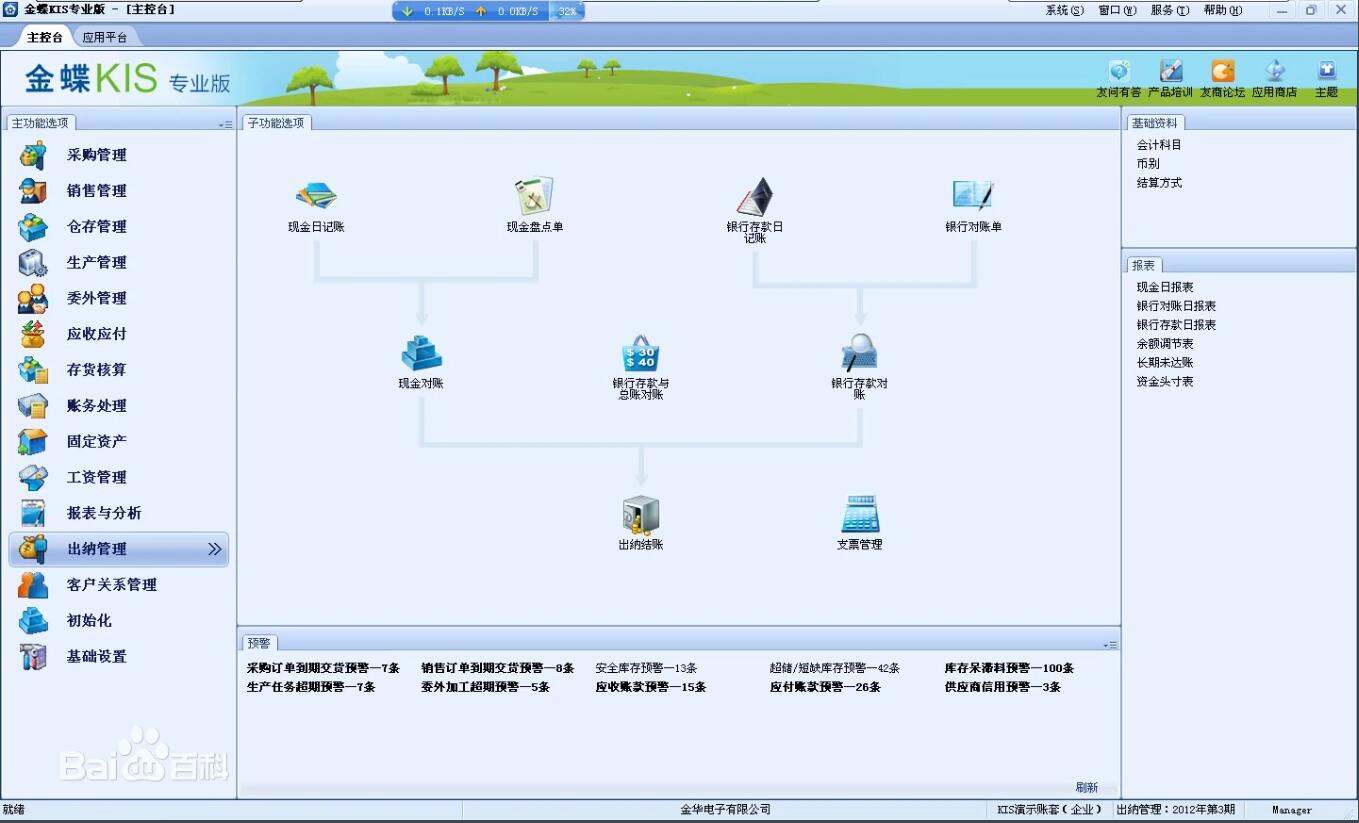Open the 预警 panel dropdown arrow
The width and height of the screenshot is (1359, 823).
(1110, 645)
